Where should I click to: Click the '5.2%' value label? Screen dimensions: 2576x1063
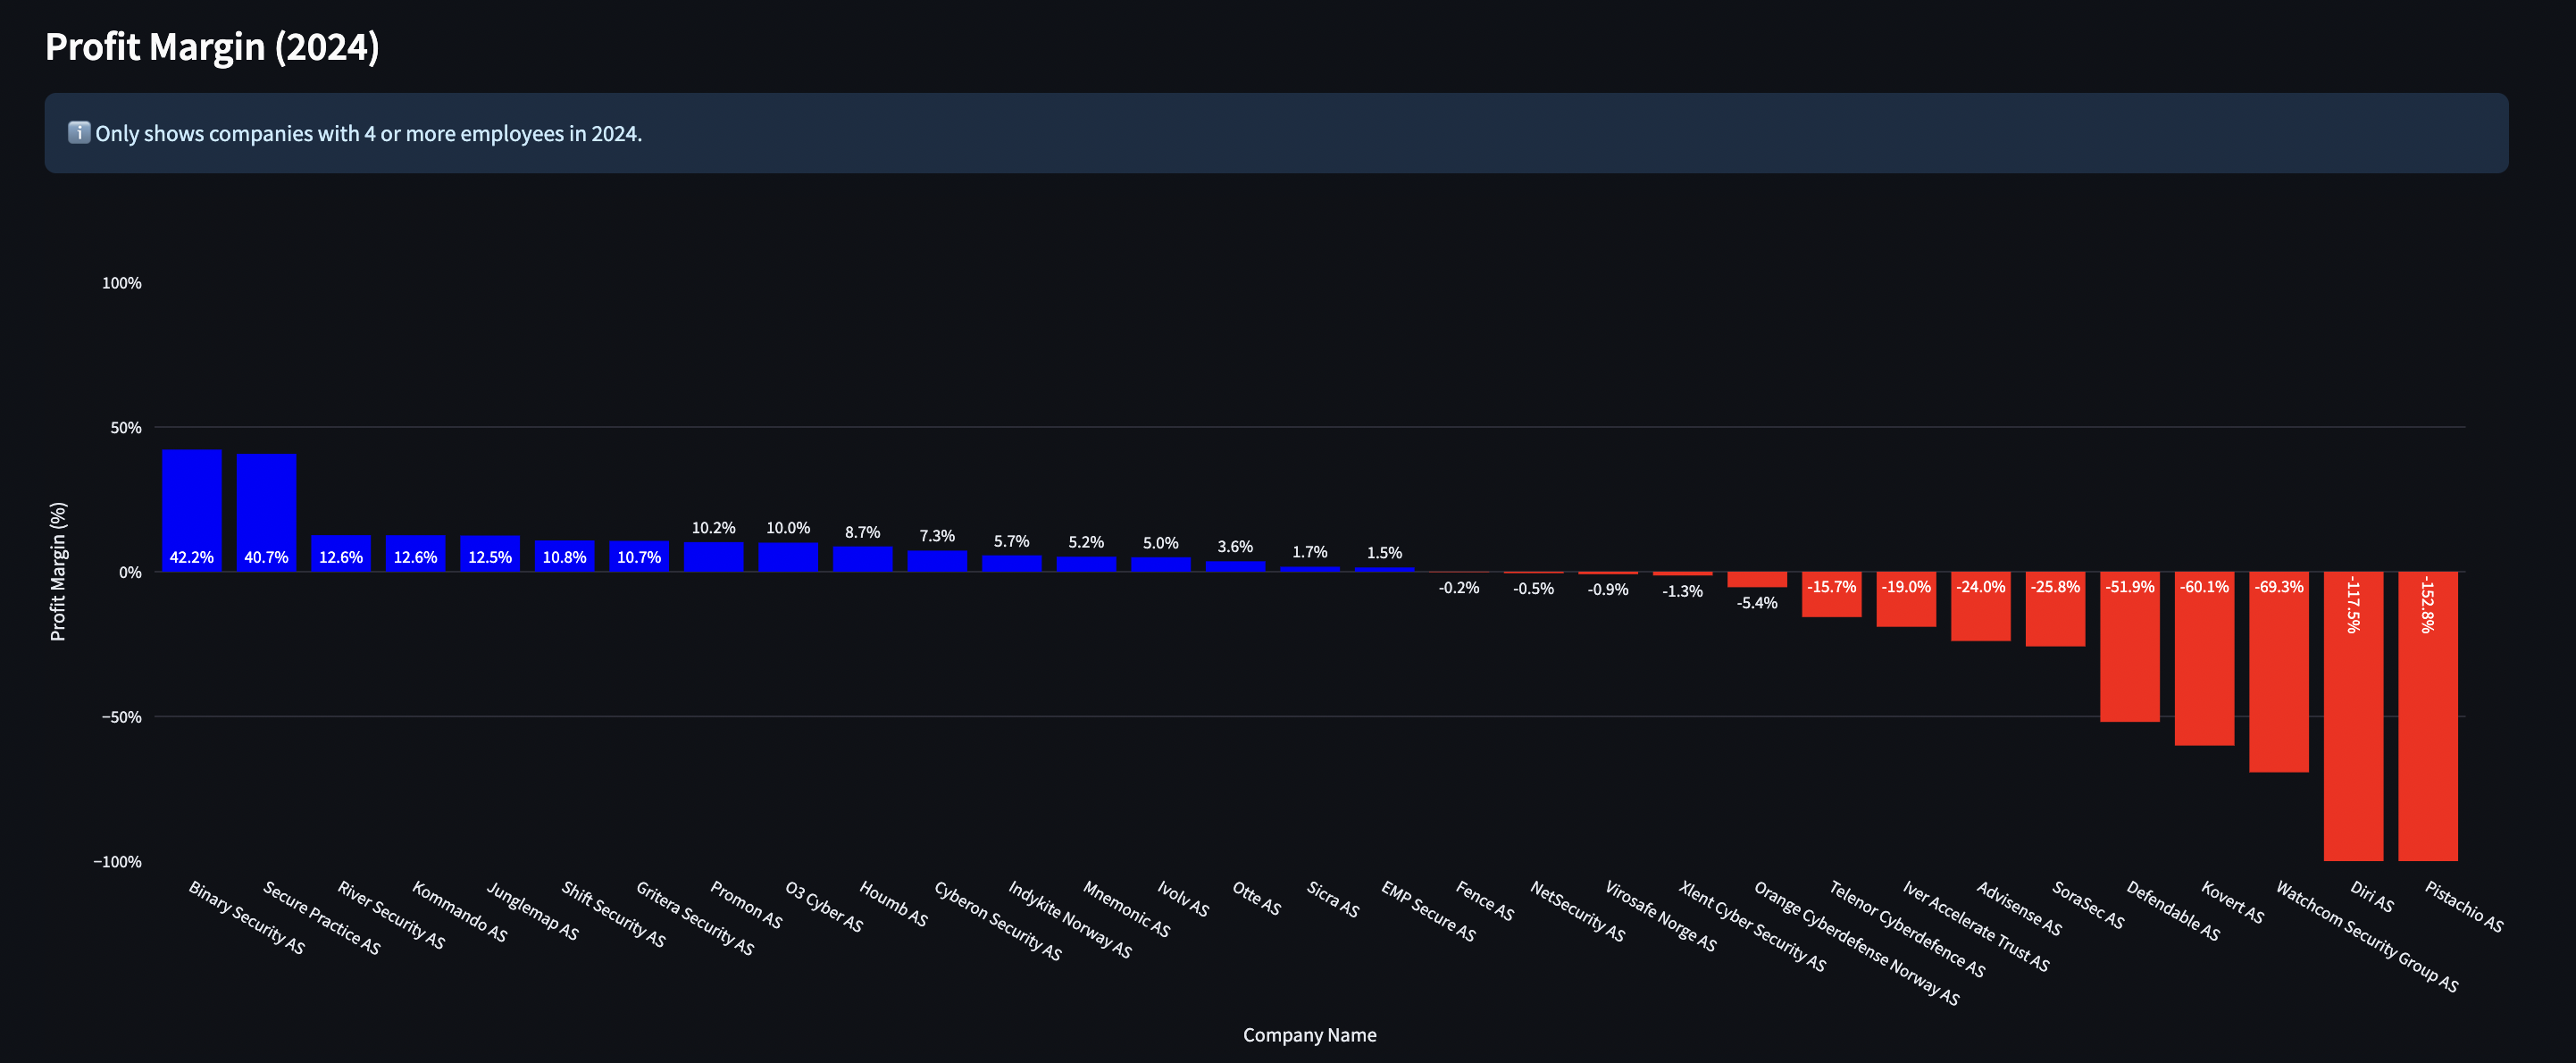point(1086,542)
